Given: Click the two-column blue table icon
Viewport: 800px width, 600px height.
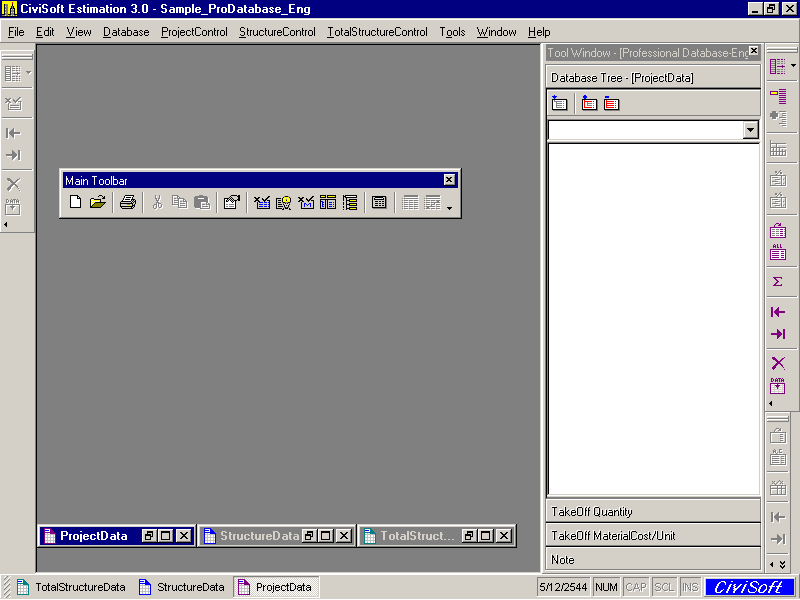Looking at the screenshot, I should (328, 202).
